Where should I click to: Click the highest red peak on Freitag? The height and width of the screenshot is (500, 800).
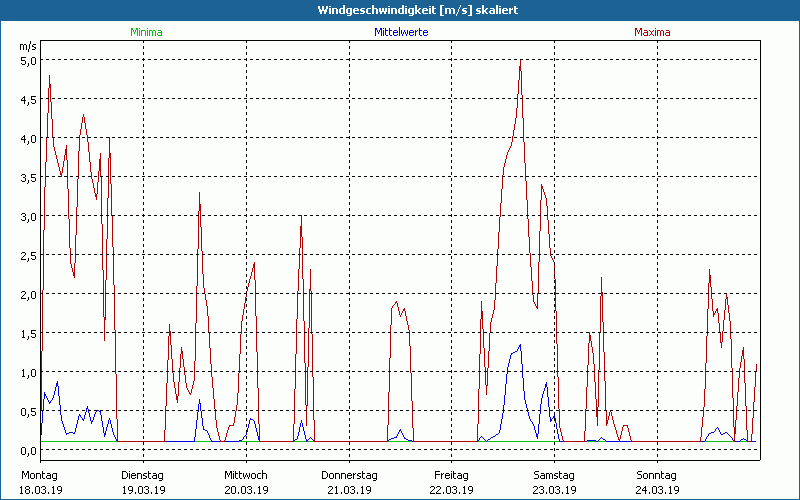(x=521, y=60)
